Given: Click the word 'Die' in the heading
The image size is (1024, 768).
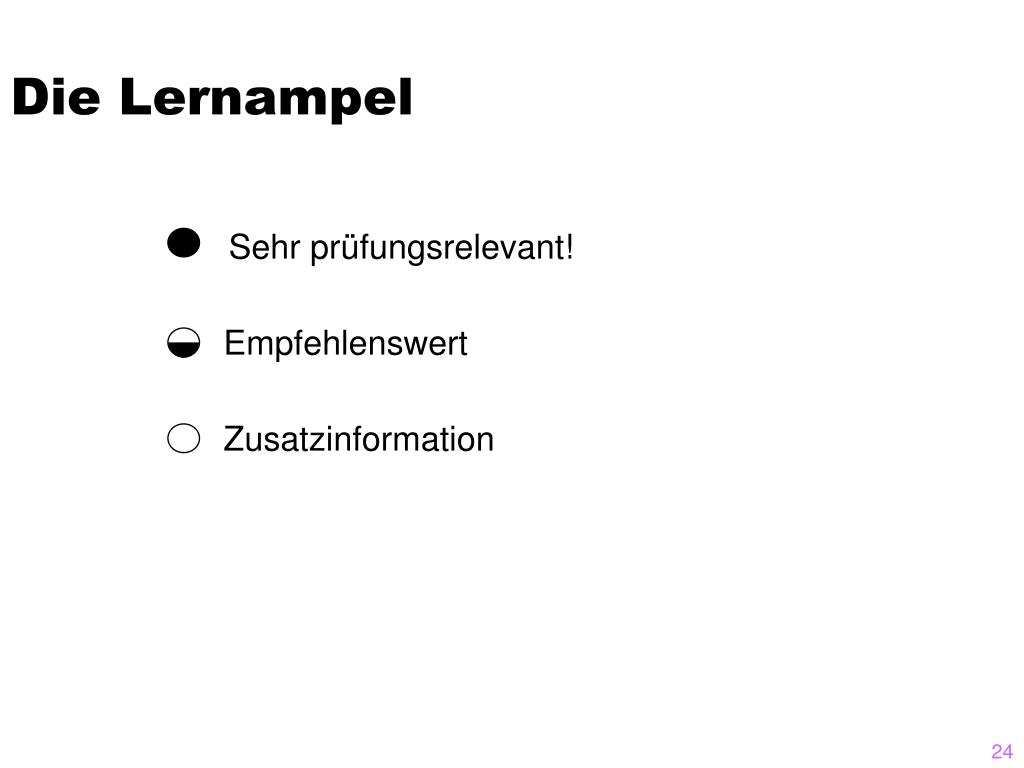Looking at the screenshot, I should tap(56, 97).
